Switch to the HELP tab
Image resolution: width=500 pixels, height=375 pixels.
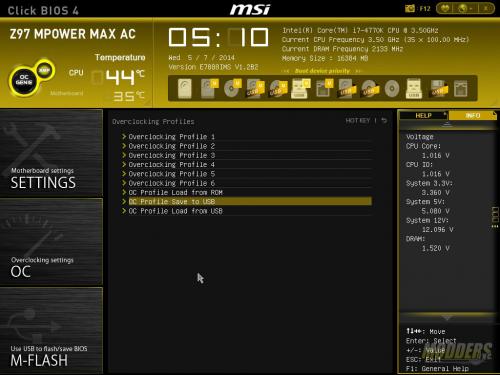(x=424, y=116)
